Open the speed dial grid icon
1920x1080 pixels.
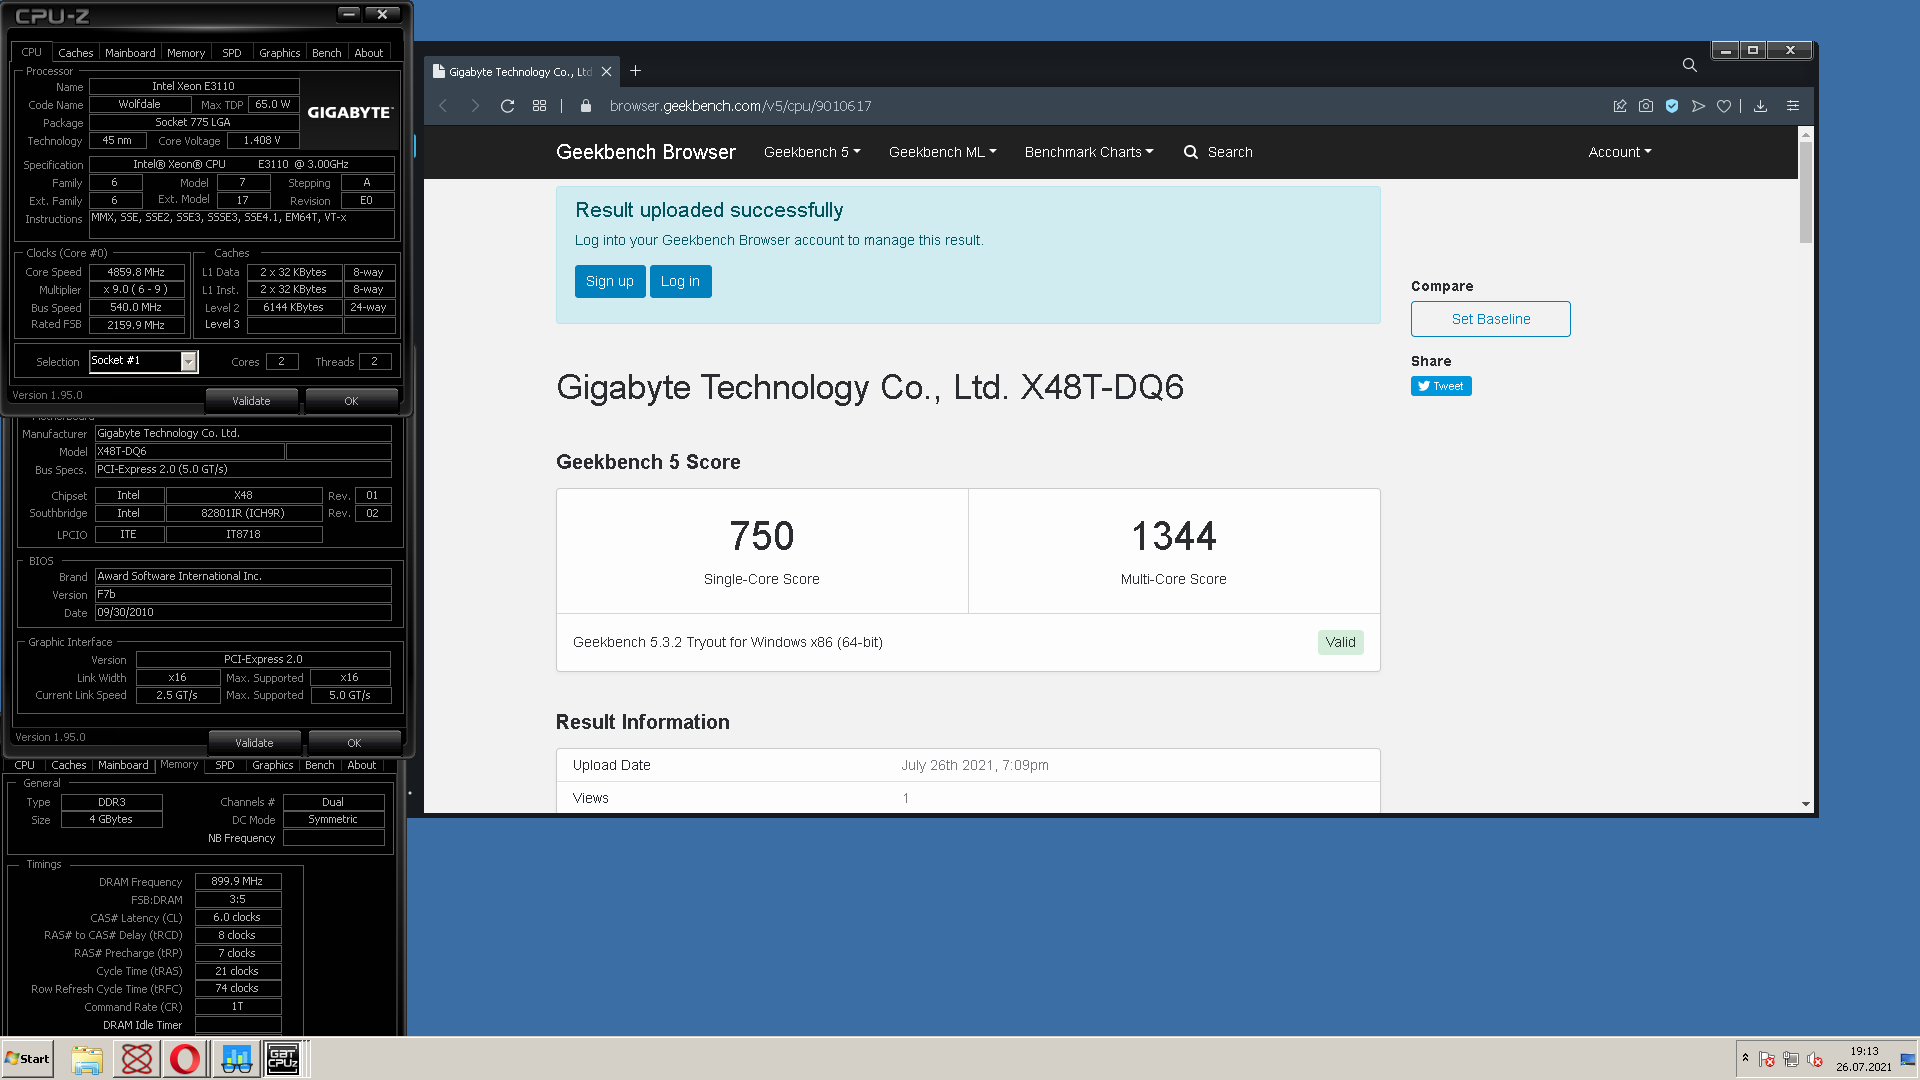tap(539, 106)
